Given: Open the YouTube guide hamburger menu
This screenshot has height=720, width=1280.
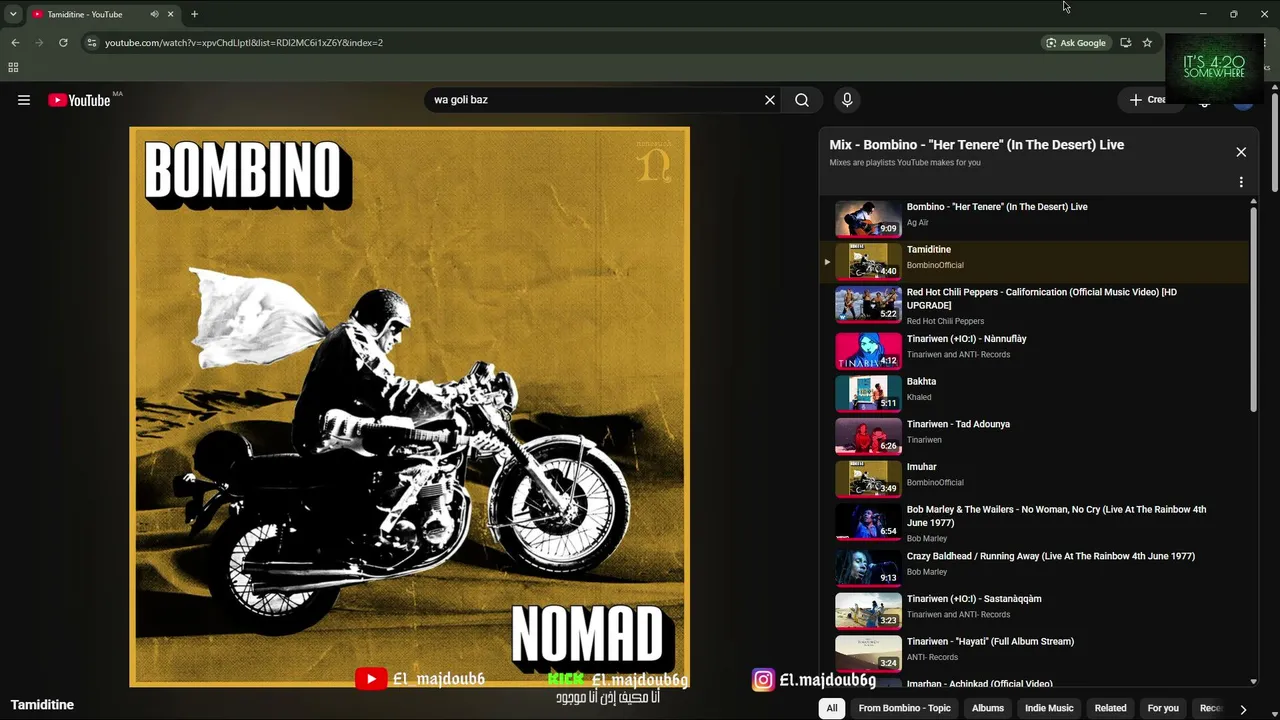Looking at the screenshot, I should pos(24,100).
